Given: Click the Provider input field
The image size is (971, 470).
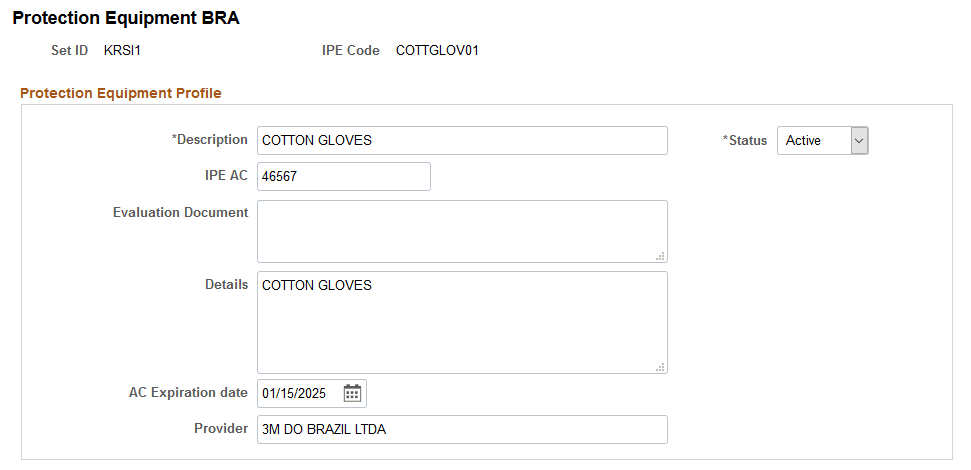Looking at the screenshot, I should coord(461,430).
